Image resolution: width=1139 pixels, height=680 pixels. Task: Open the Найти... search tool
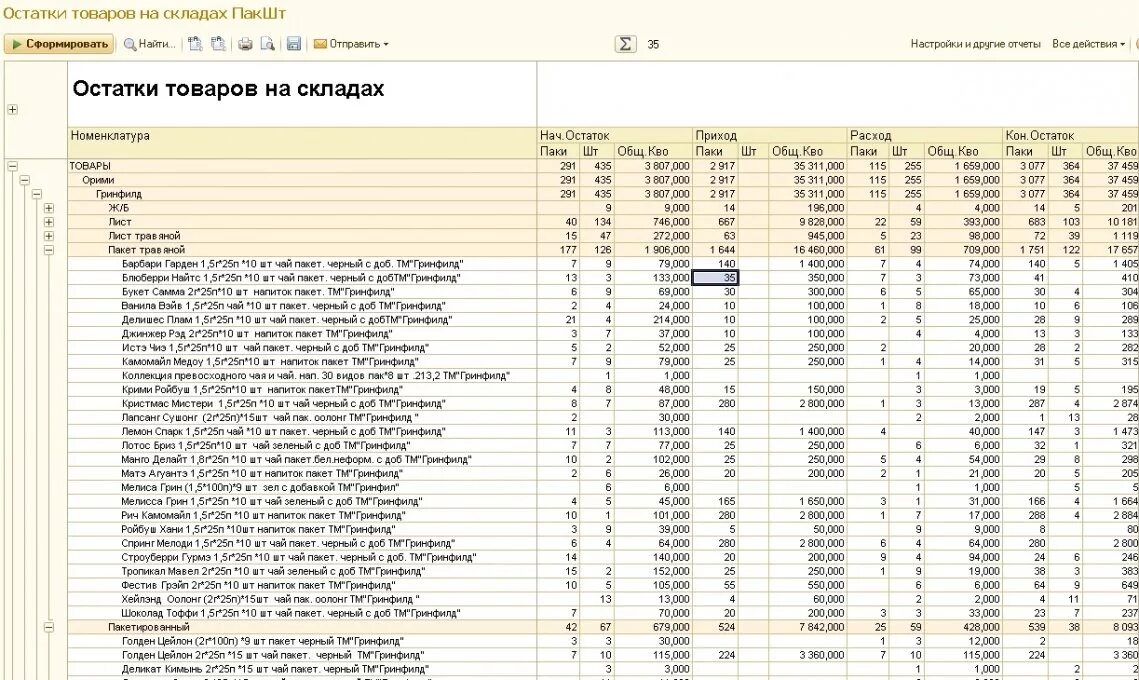point(150,44)
